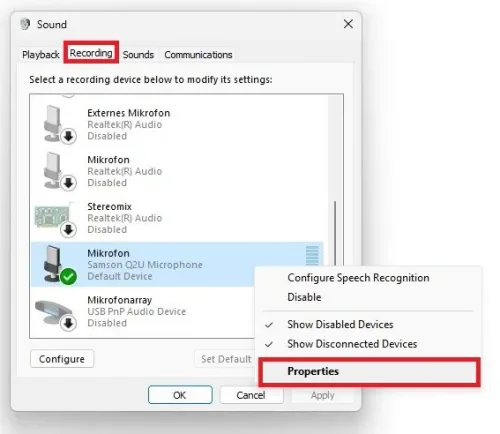The image size is (500, 434).
Task: Click the OK button
Action: point(180,395)
